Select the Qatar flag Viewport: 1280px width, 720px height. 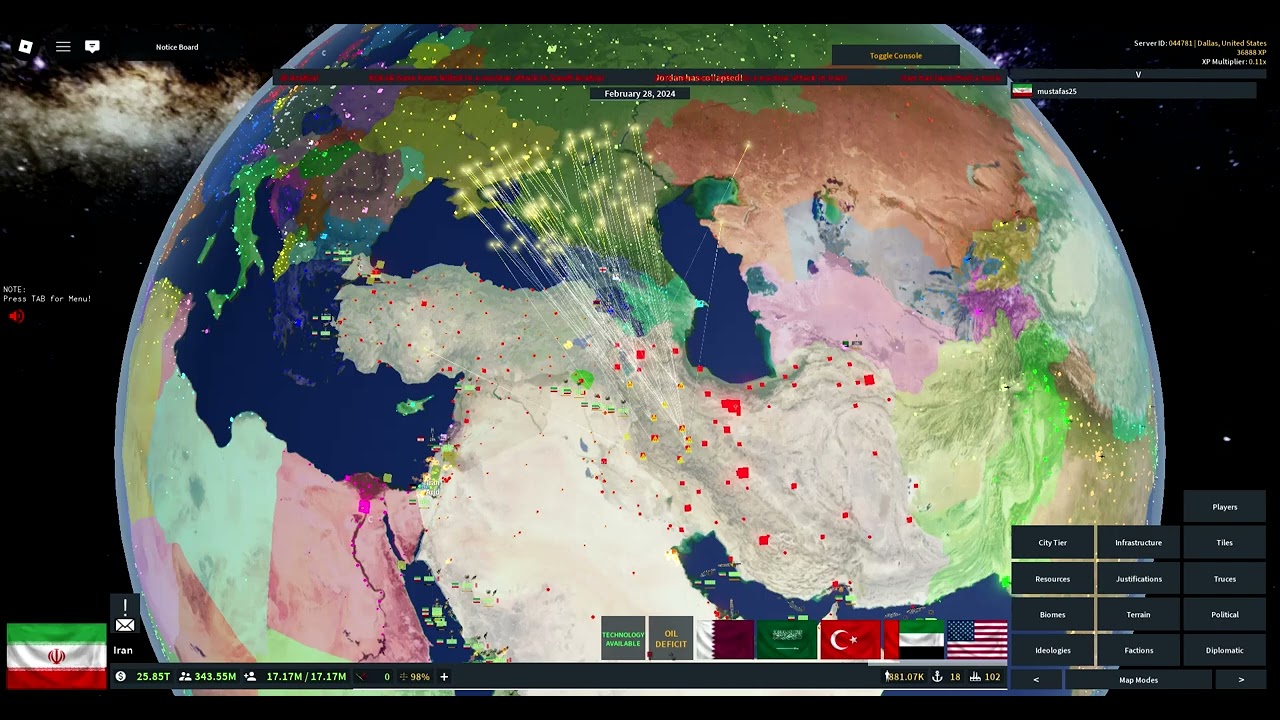pos(725,640)
